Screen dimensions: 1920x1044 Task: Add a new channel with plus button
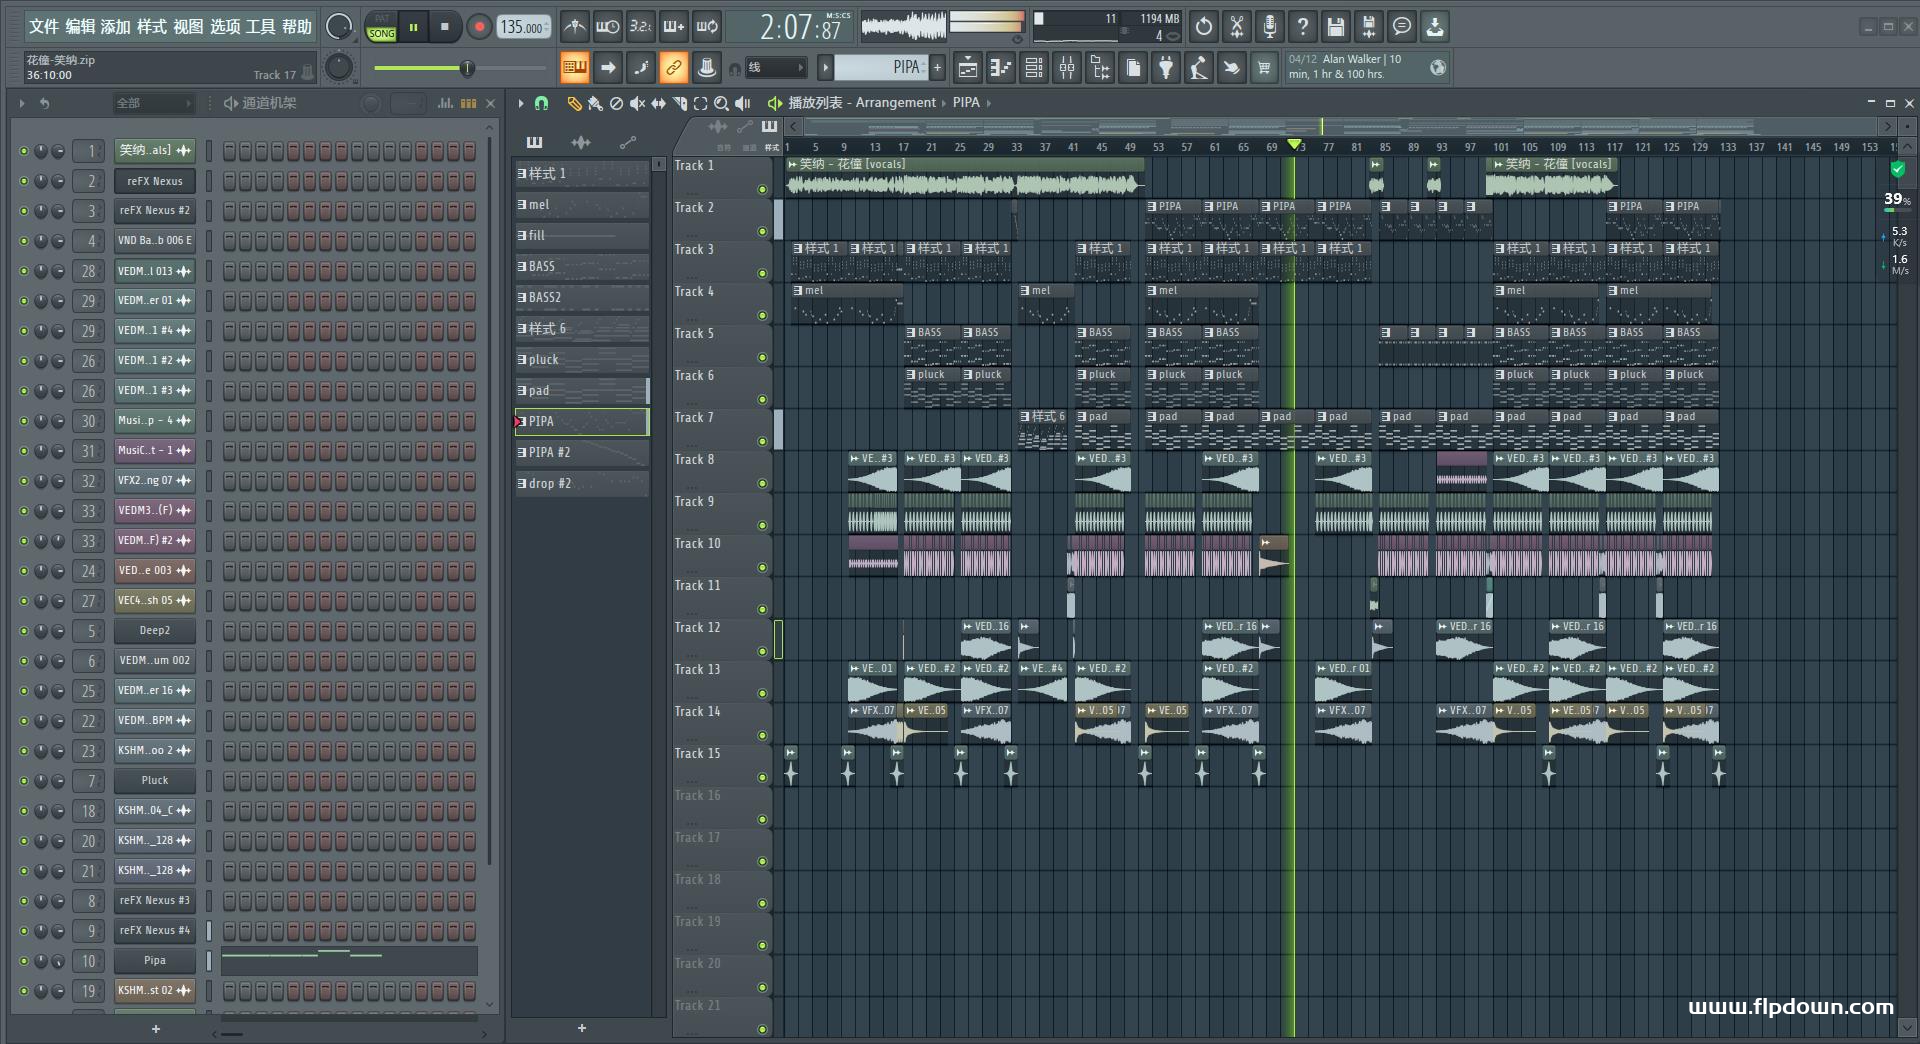[155, 1028]
